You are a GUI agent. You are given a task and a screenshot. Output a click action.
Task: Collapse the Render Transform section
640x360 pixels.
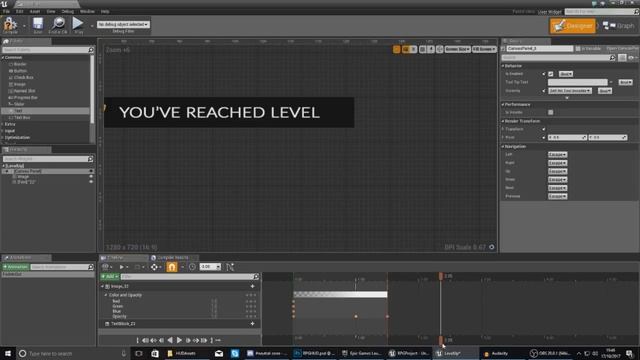point(503,121)
